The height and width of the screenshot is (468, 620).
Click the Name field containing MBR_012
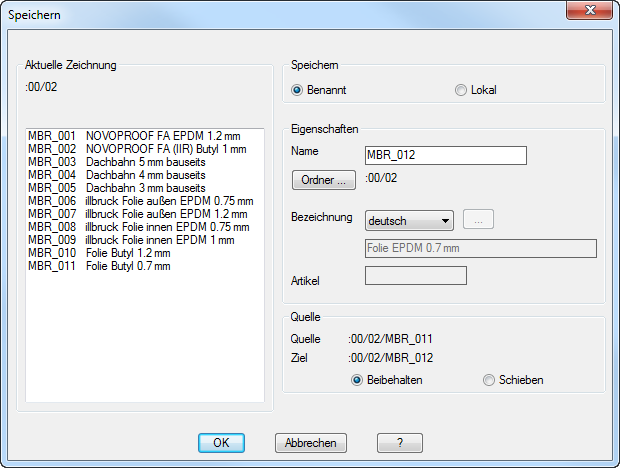pos(446,155)
